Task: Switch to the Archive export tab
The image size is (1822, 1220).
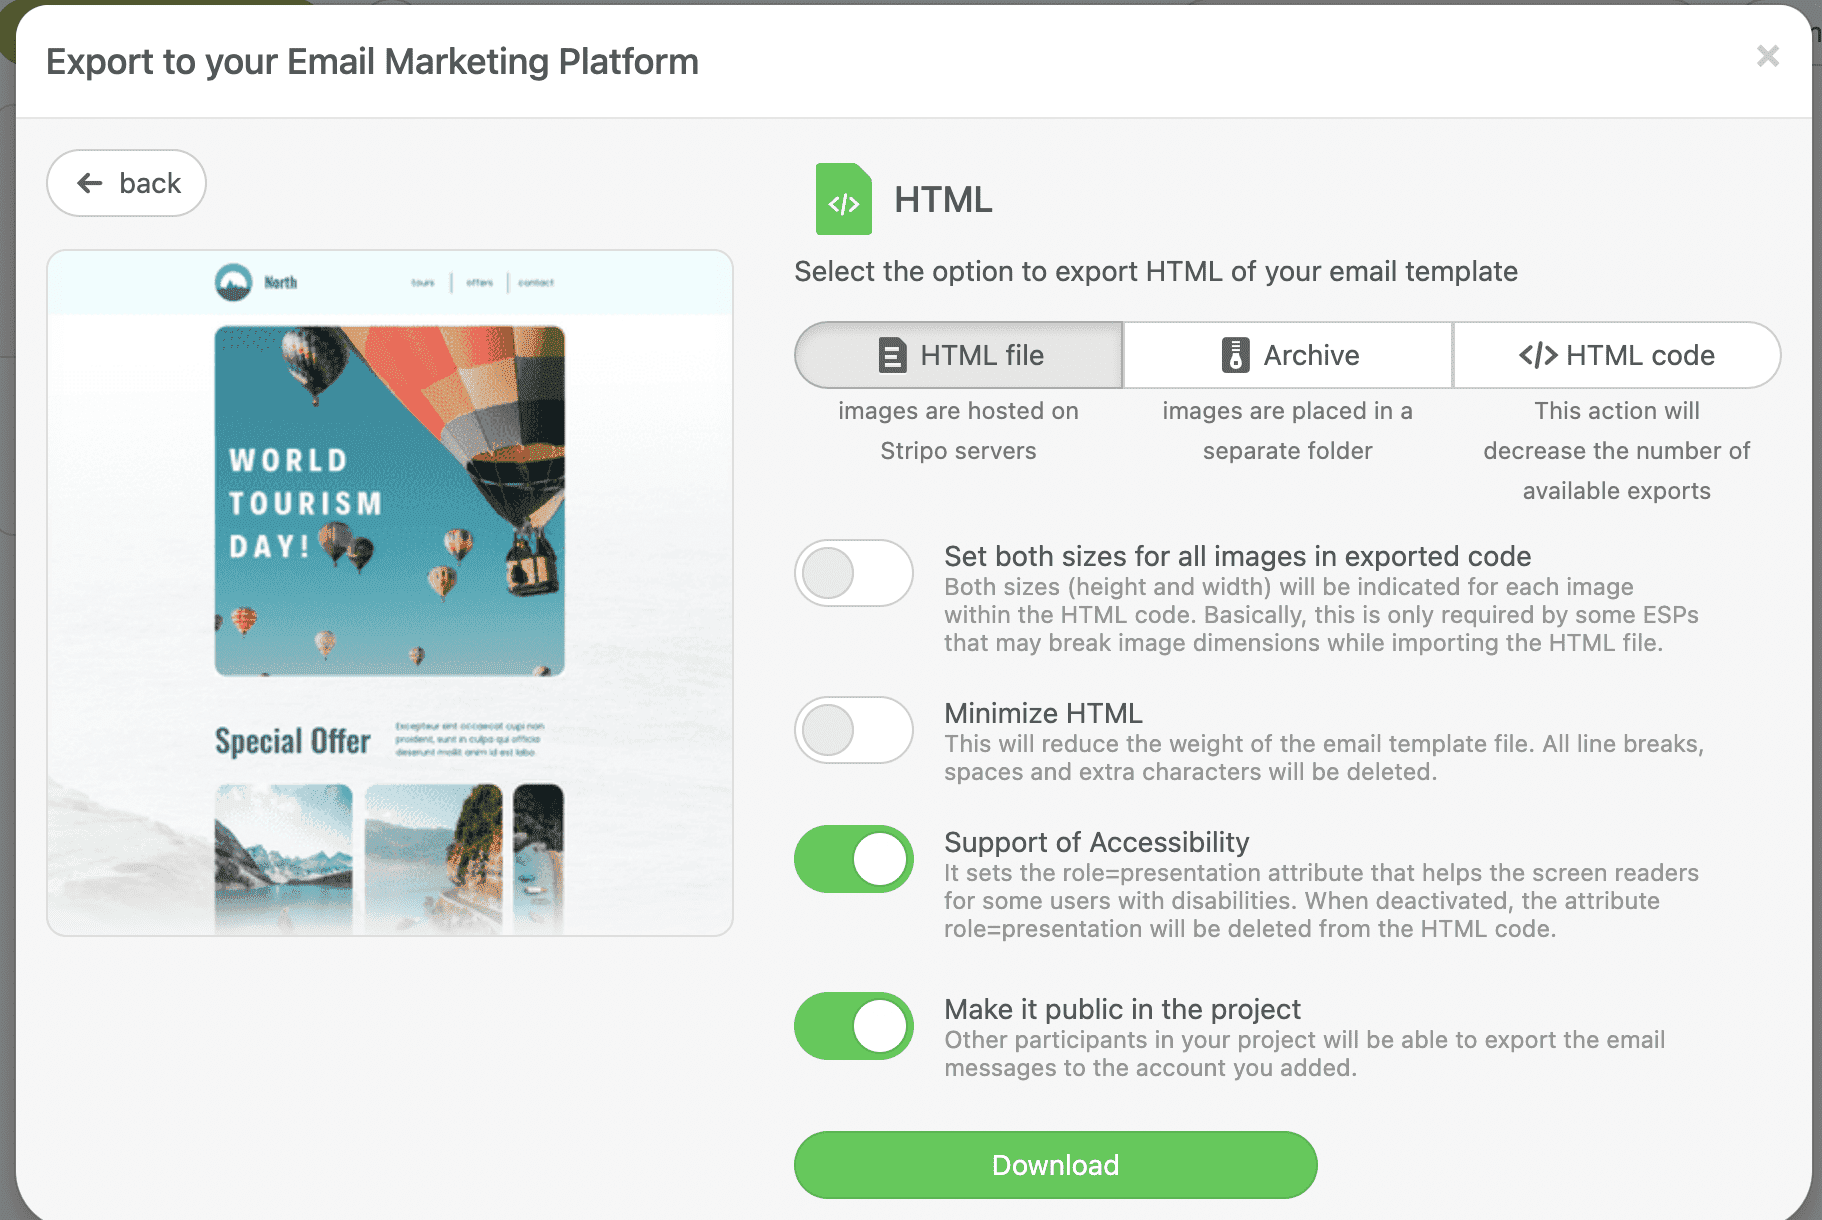Action: pos(1288,355)
